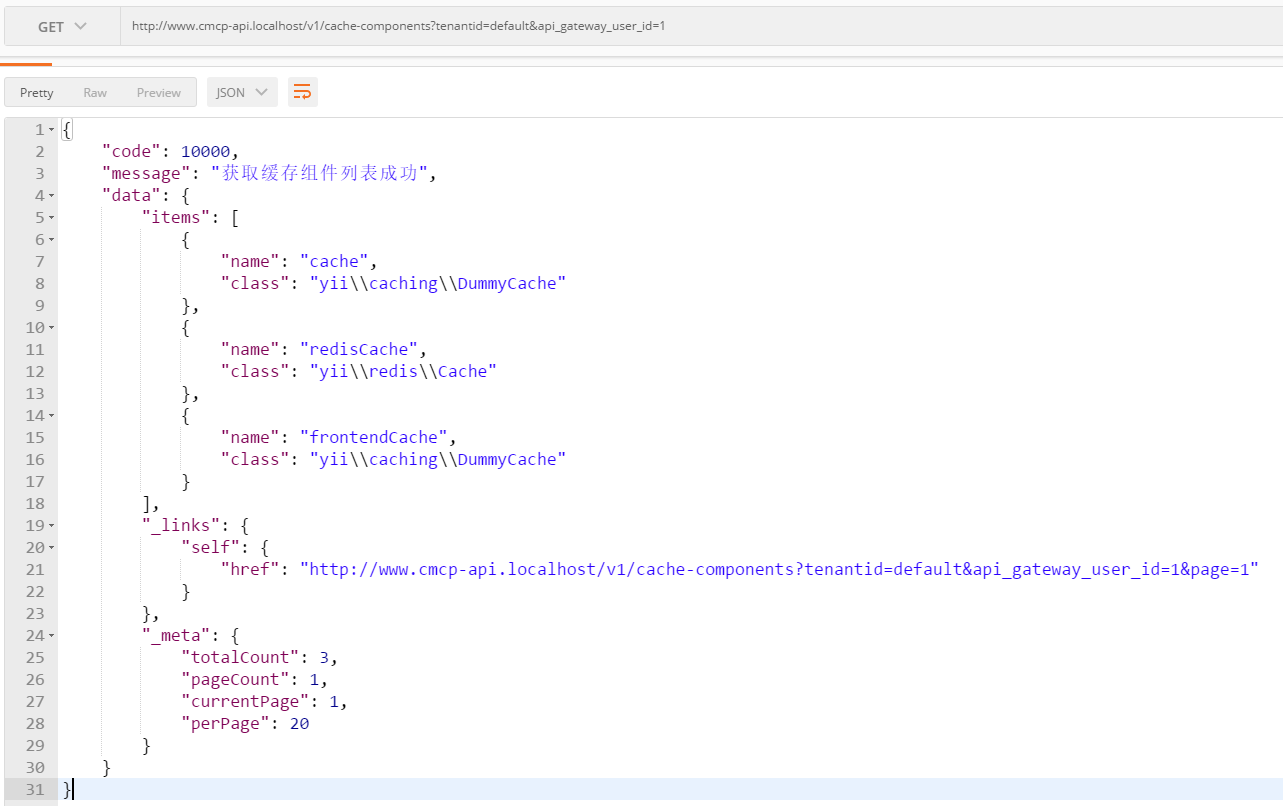Collapse the "_links" object fold arrow
The width and height of the screenshot is (1283, 806).
coord(51,526)
